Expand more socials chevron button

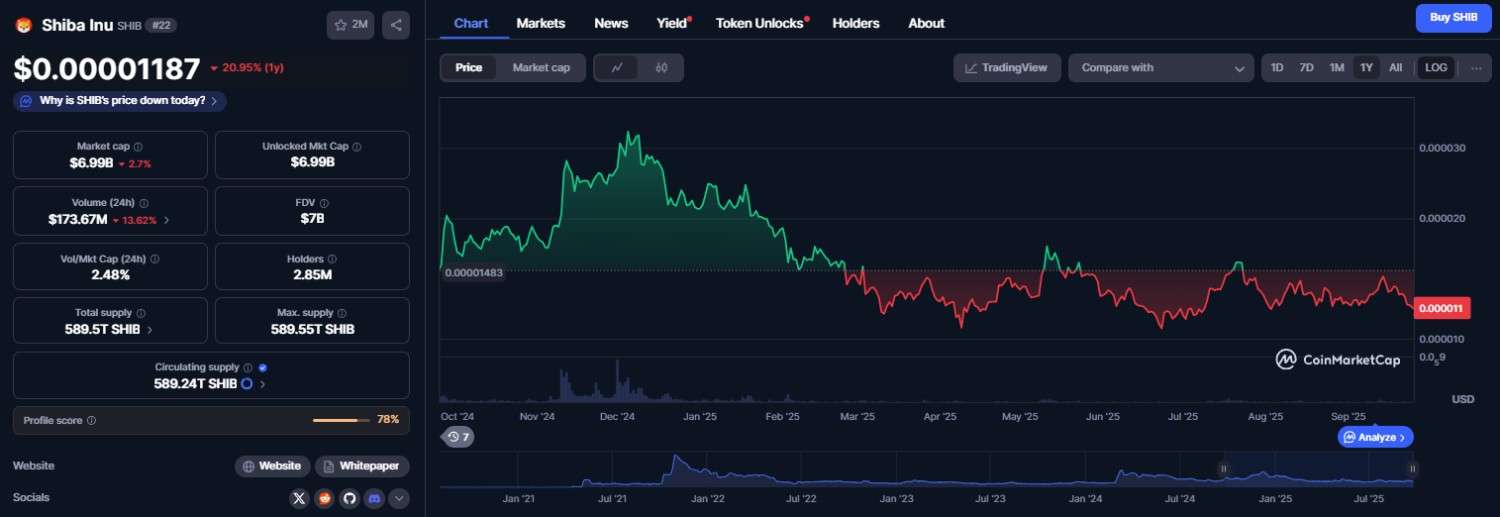tap(399, 497)
